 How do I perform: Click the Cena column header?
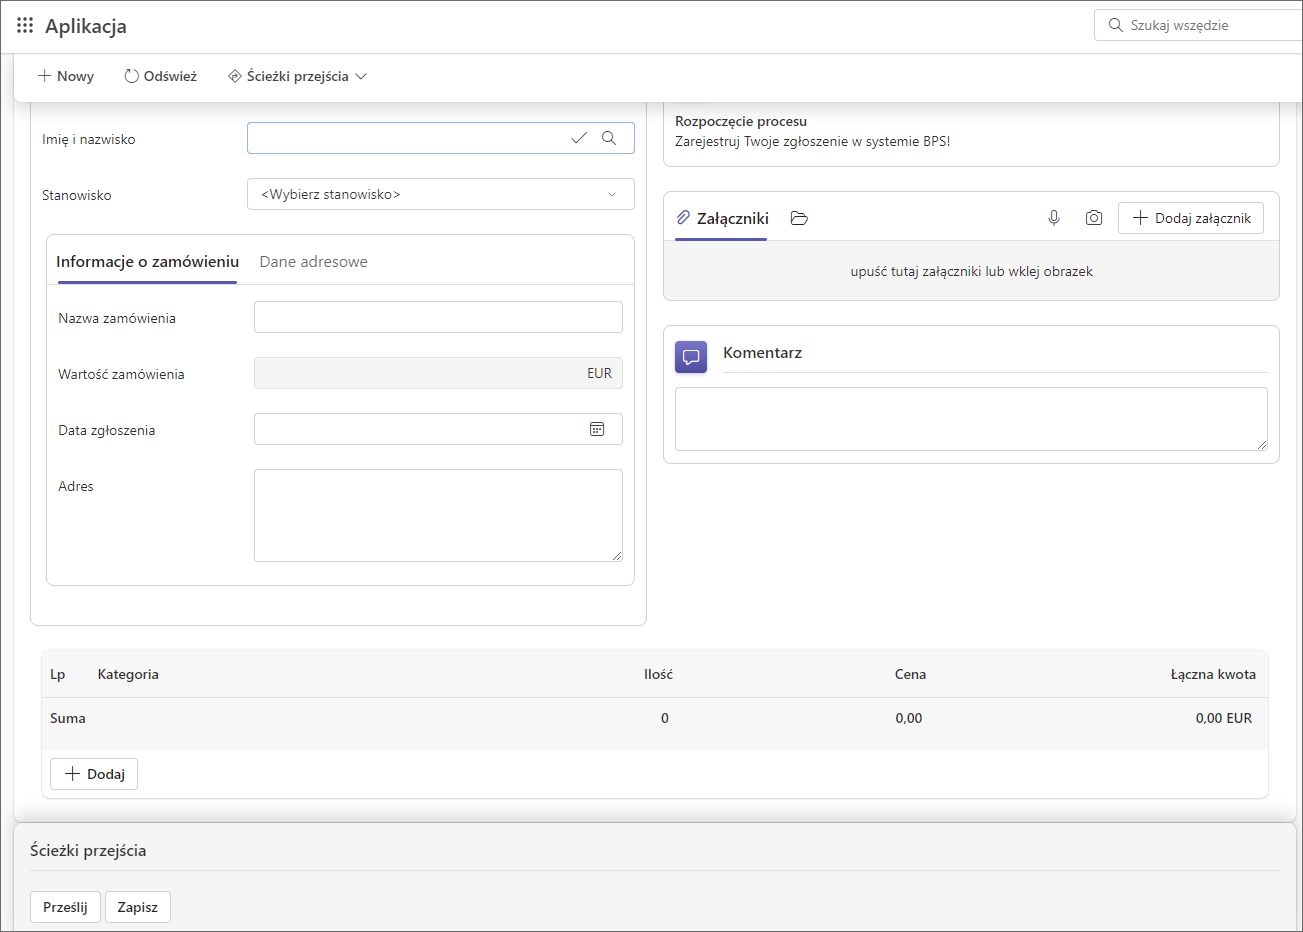tap(910, 674)
